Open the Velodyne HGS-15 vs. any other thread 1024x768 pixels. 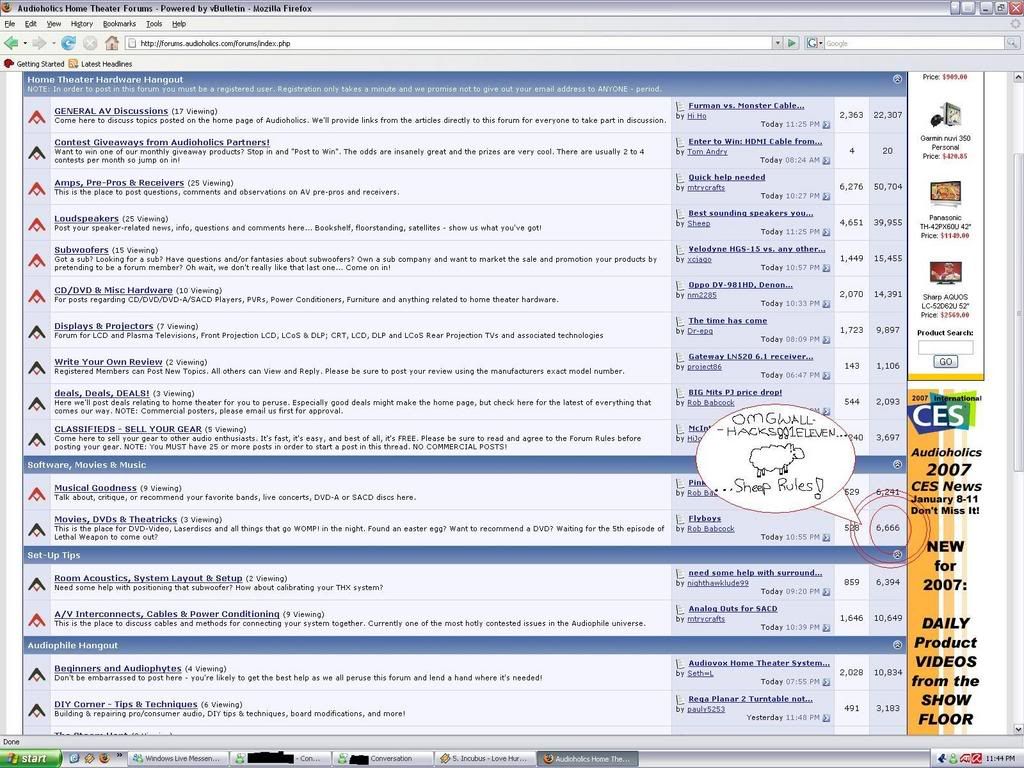[756, 249]
